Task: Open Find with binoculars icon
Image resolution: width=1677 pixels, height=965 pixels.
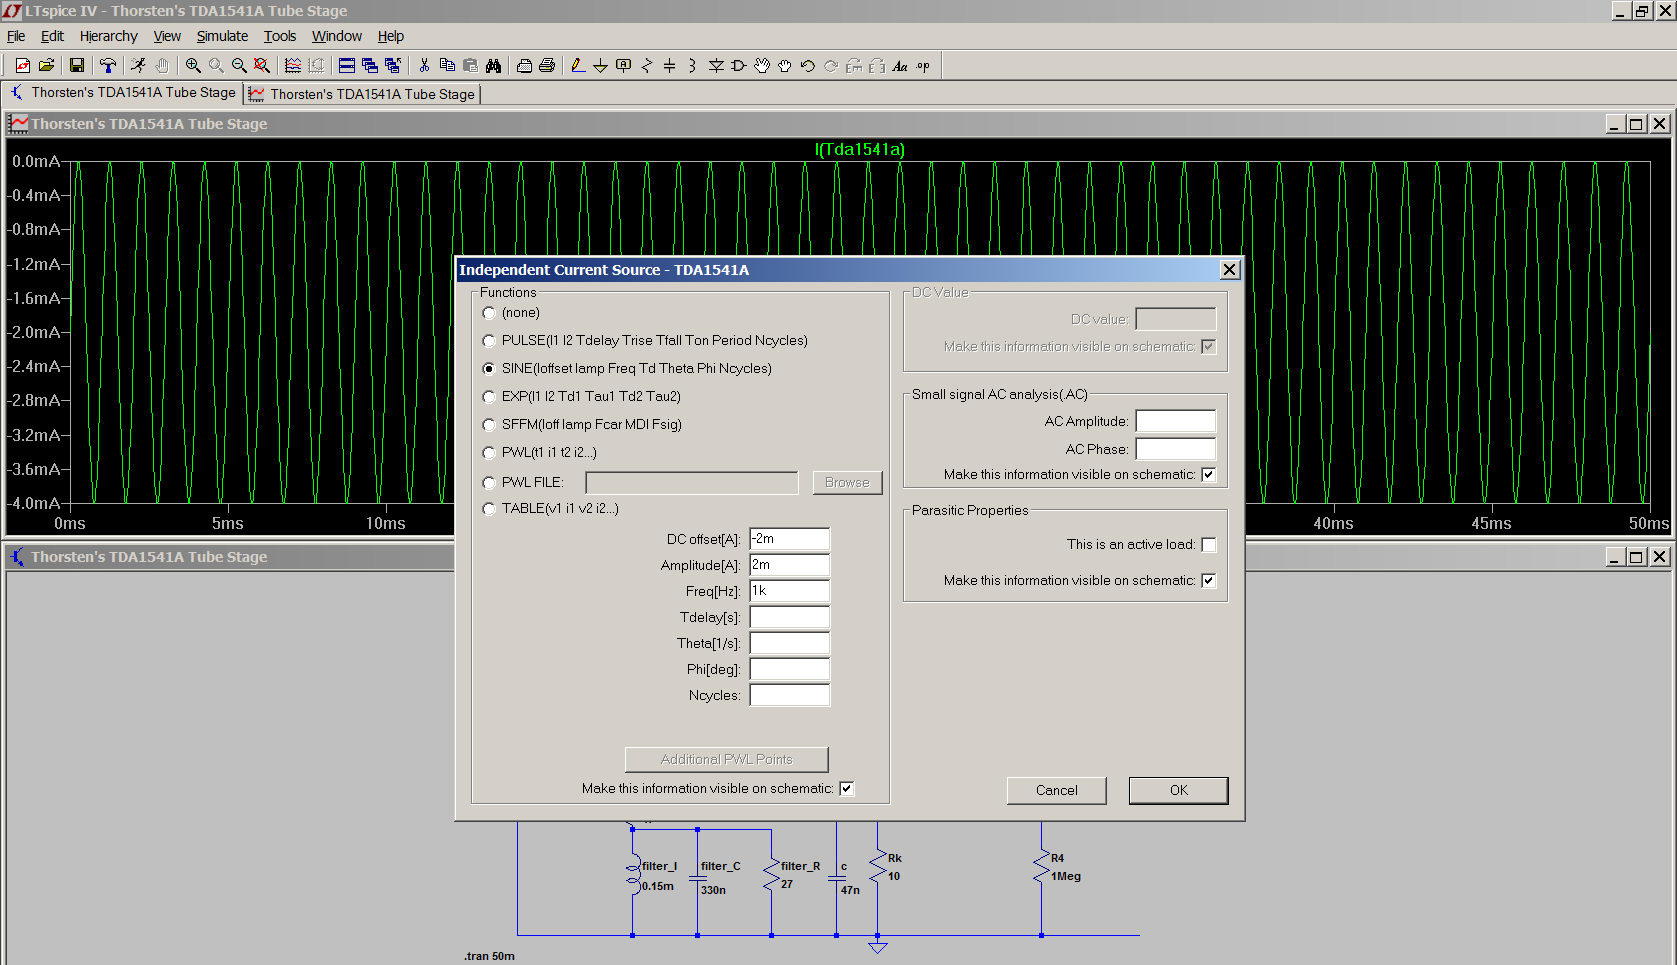Action: pyautogui.click(x=493, y=66)
